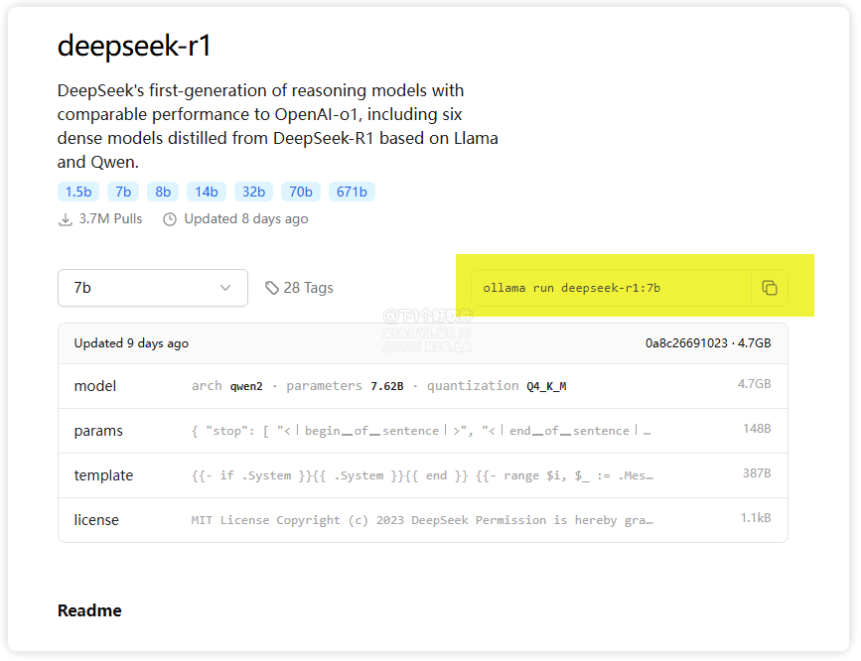The width and height of the screenshot is (861, 661).
Task: Click the clock icon beside Updated 8 days ago
Action: 170,219
